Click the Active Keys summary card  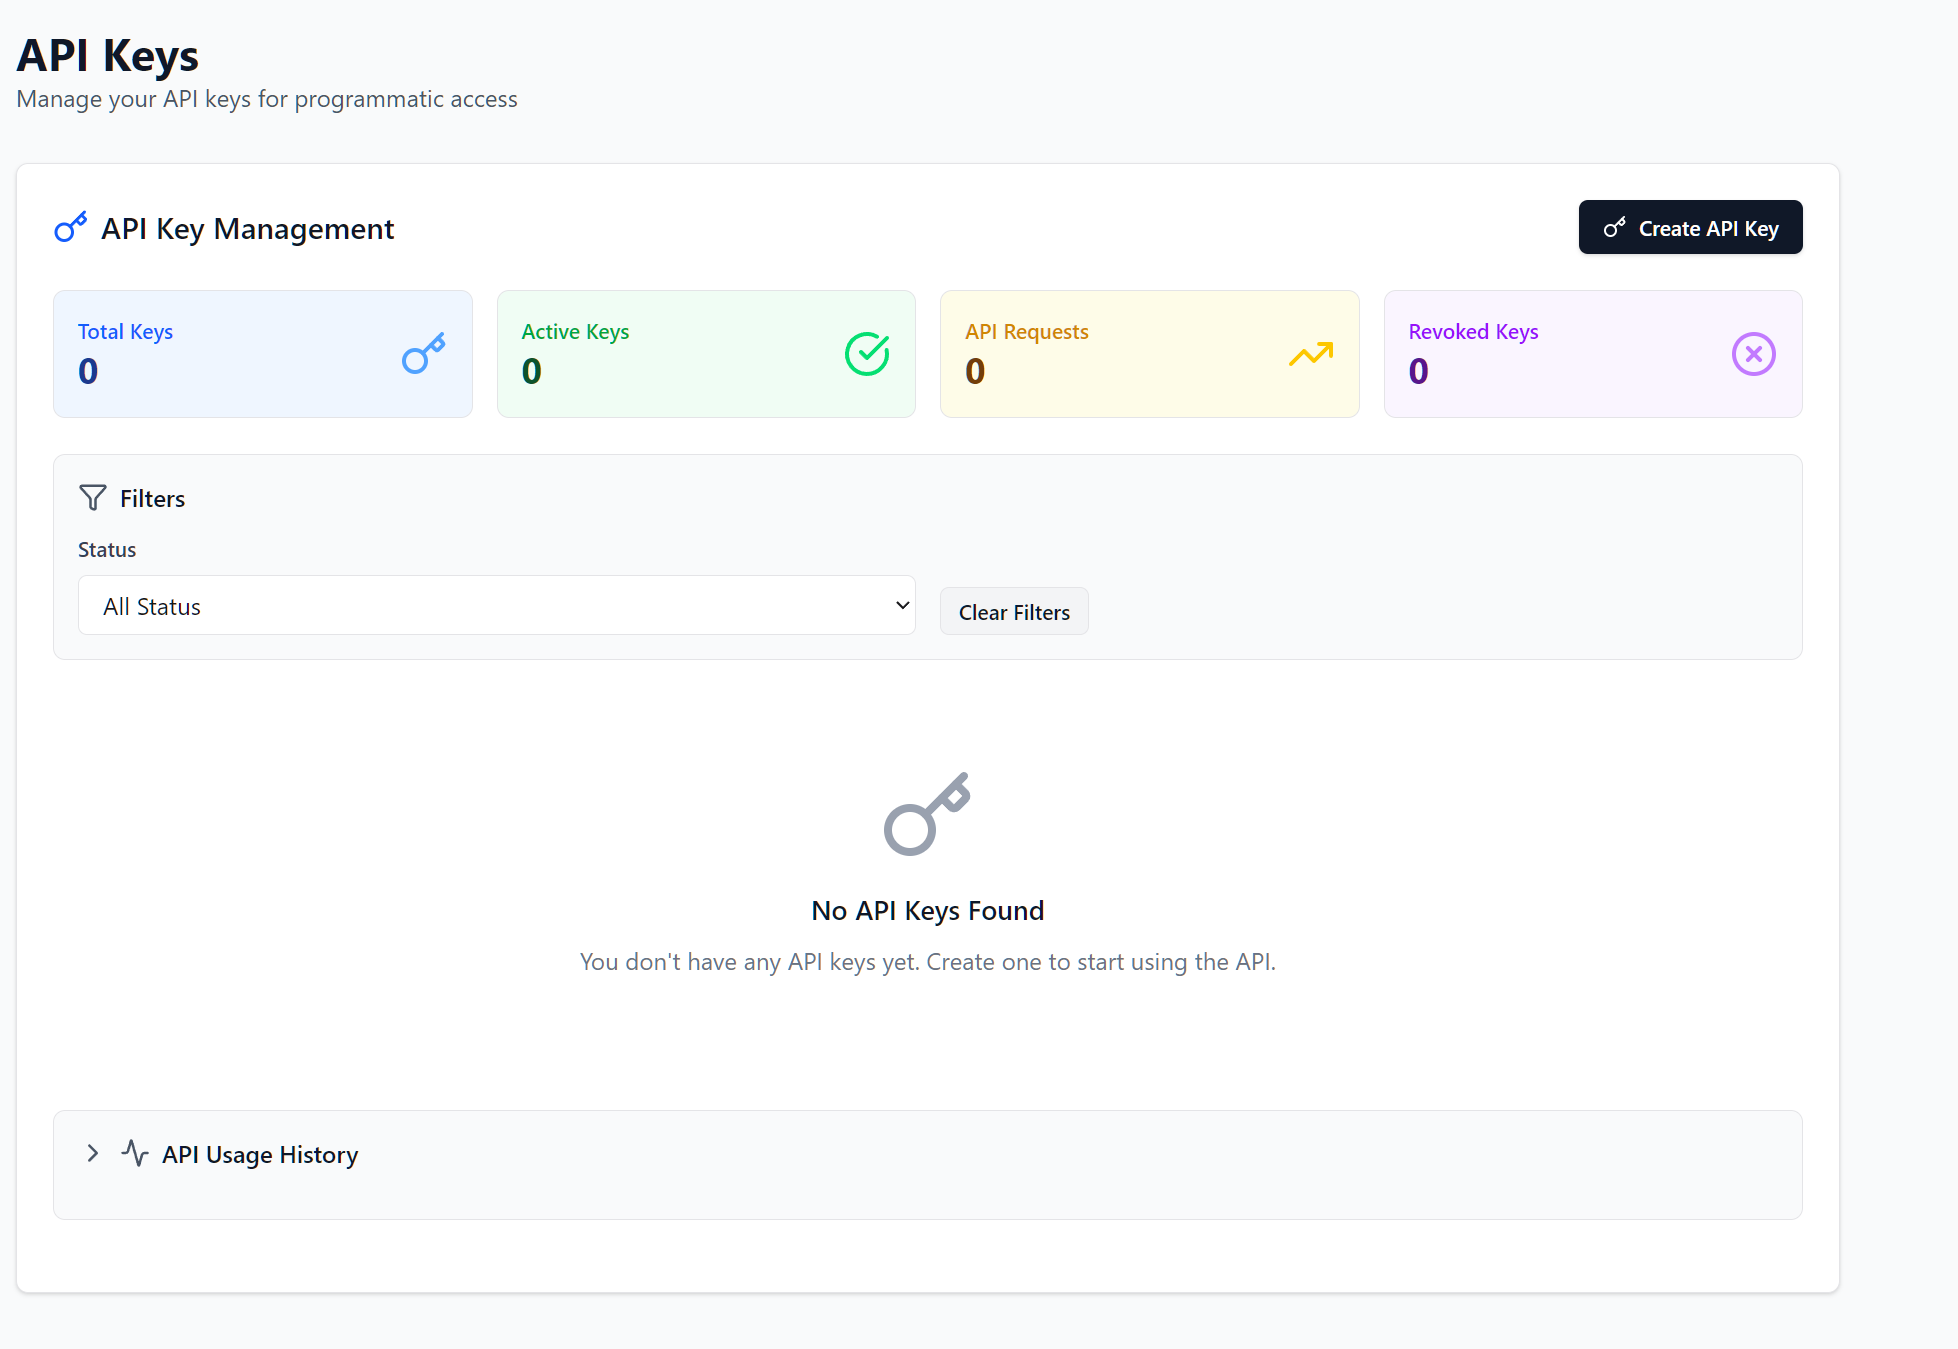(x=705, y=354)
